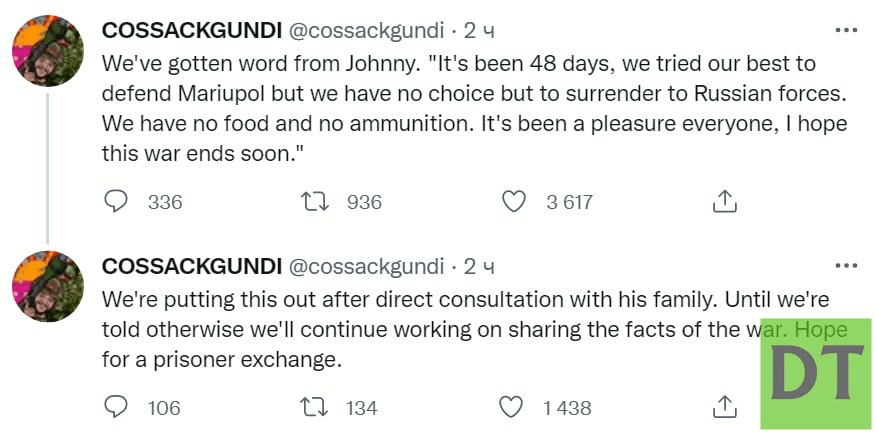Click the green DT logo
Image resolution: width=877 pixels, height=435 pixels.
click(x=815, y=374)
